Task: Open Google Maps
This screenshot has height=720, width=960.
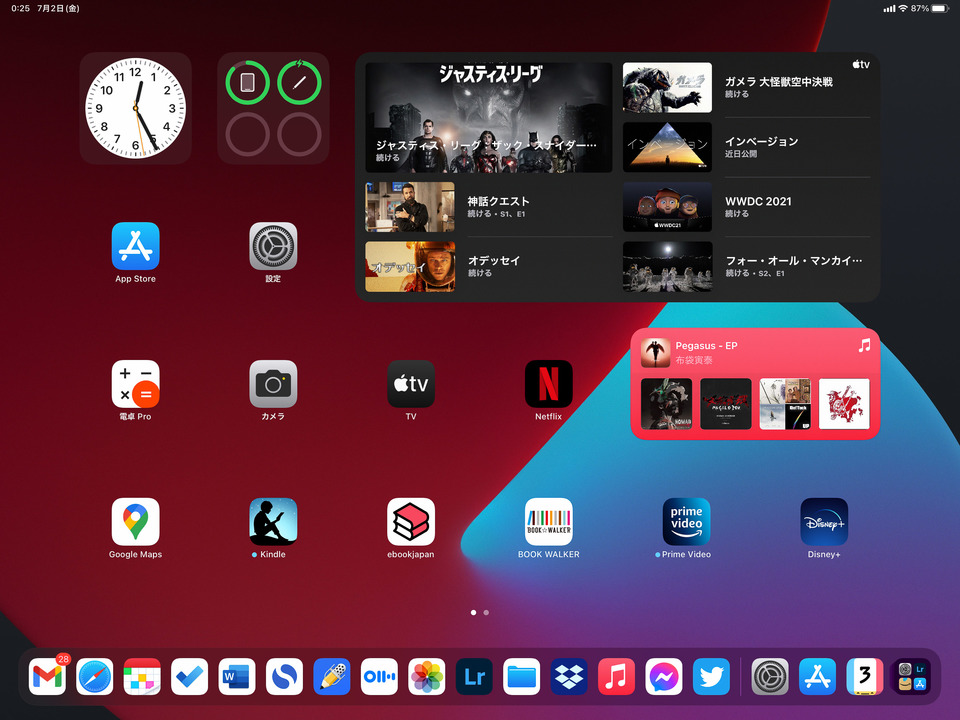Action: coord(136,518)
